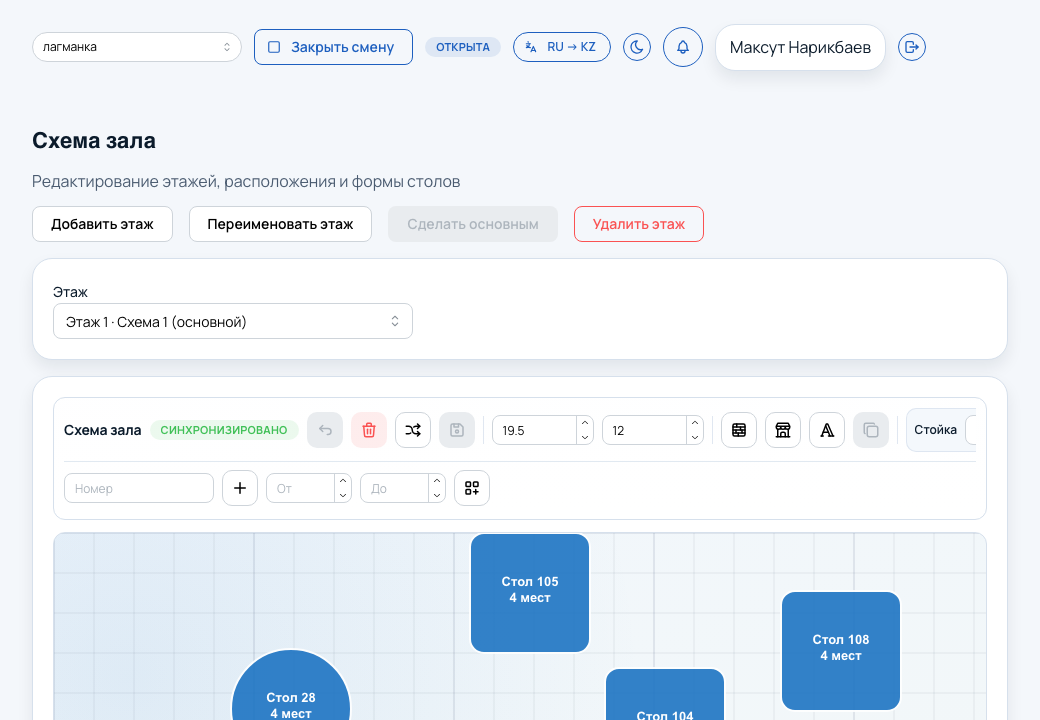Click 'Добавить этаж' button

[102, 224]
